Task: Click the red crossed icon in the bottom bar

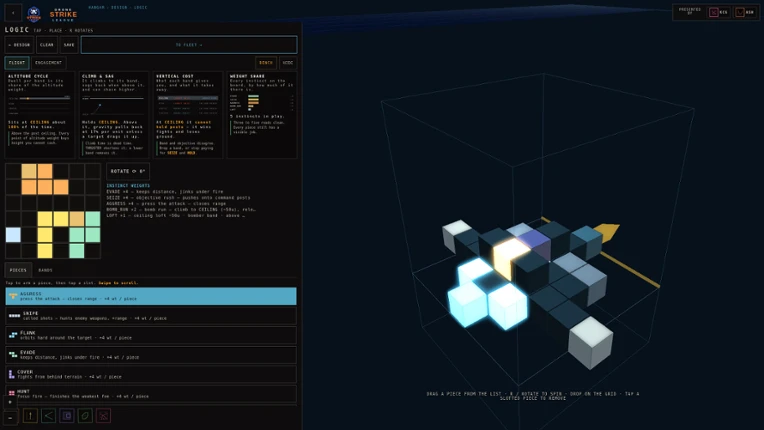Action: pos(103,416)
